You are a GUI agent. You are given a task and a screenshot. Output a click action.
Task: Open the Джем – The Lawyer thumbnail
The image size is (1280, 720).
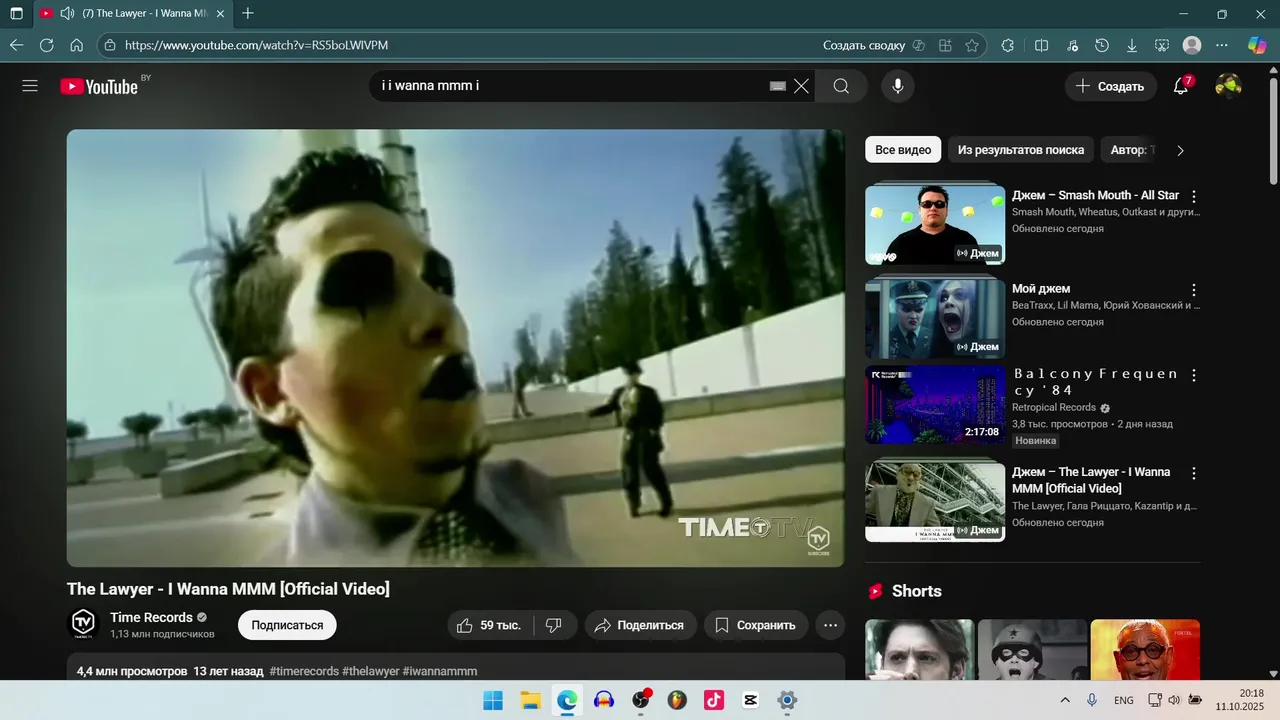pos(935,502)
